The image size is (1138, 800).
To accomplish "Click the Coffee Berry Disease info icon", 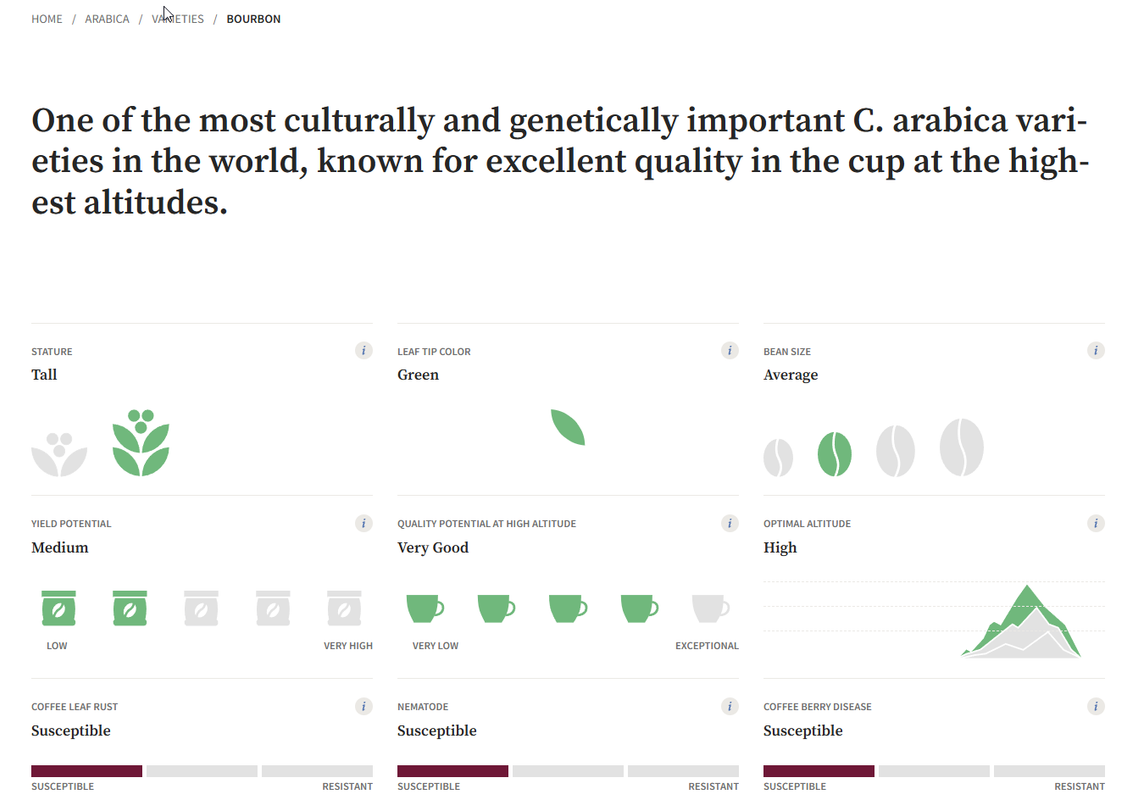I will [1096, 706].
